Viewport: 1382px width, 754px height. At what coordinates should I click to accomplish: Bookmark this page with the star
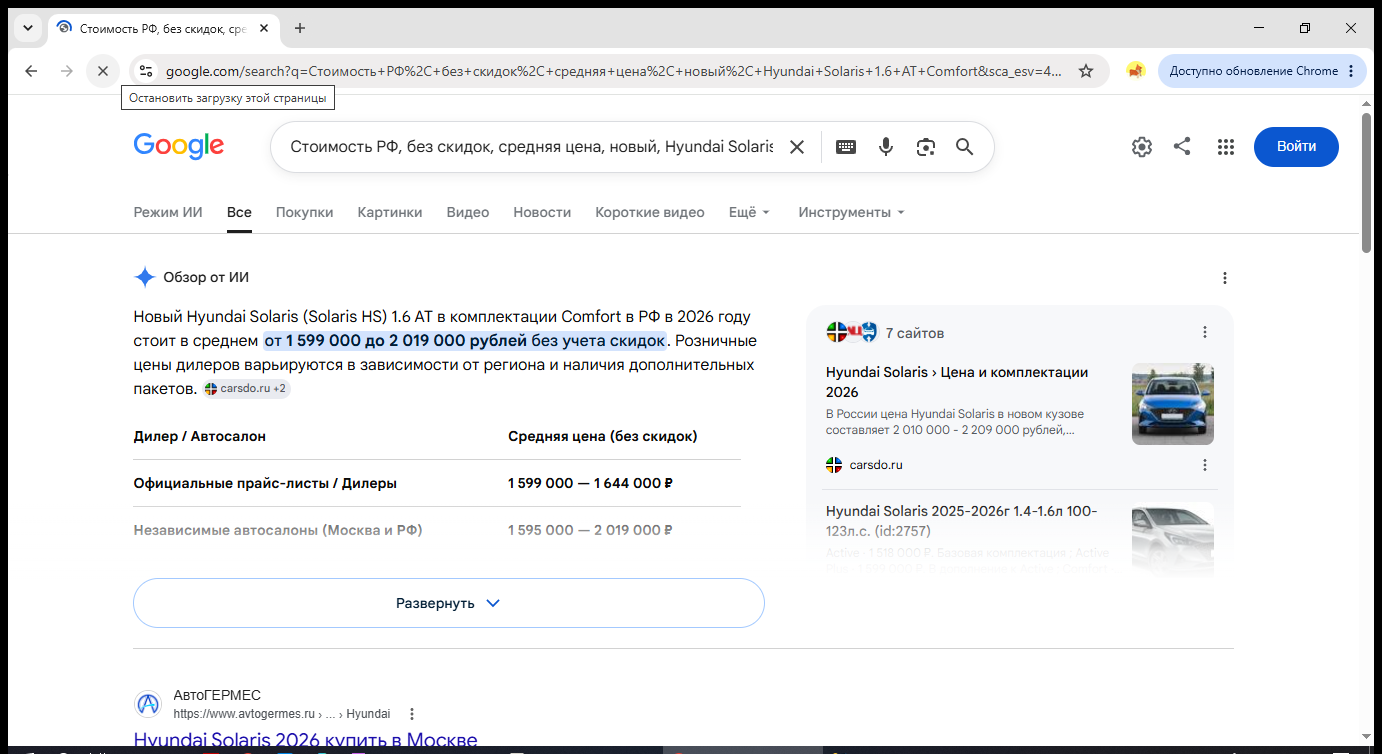pyautogui.click(x=1086, y=71)
